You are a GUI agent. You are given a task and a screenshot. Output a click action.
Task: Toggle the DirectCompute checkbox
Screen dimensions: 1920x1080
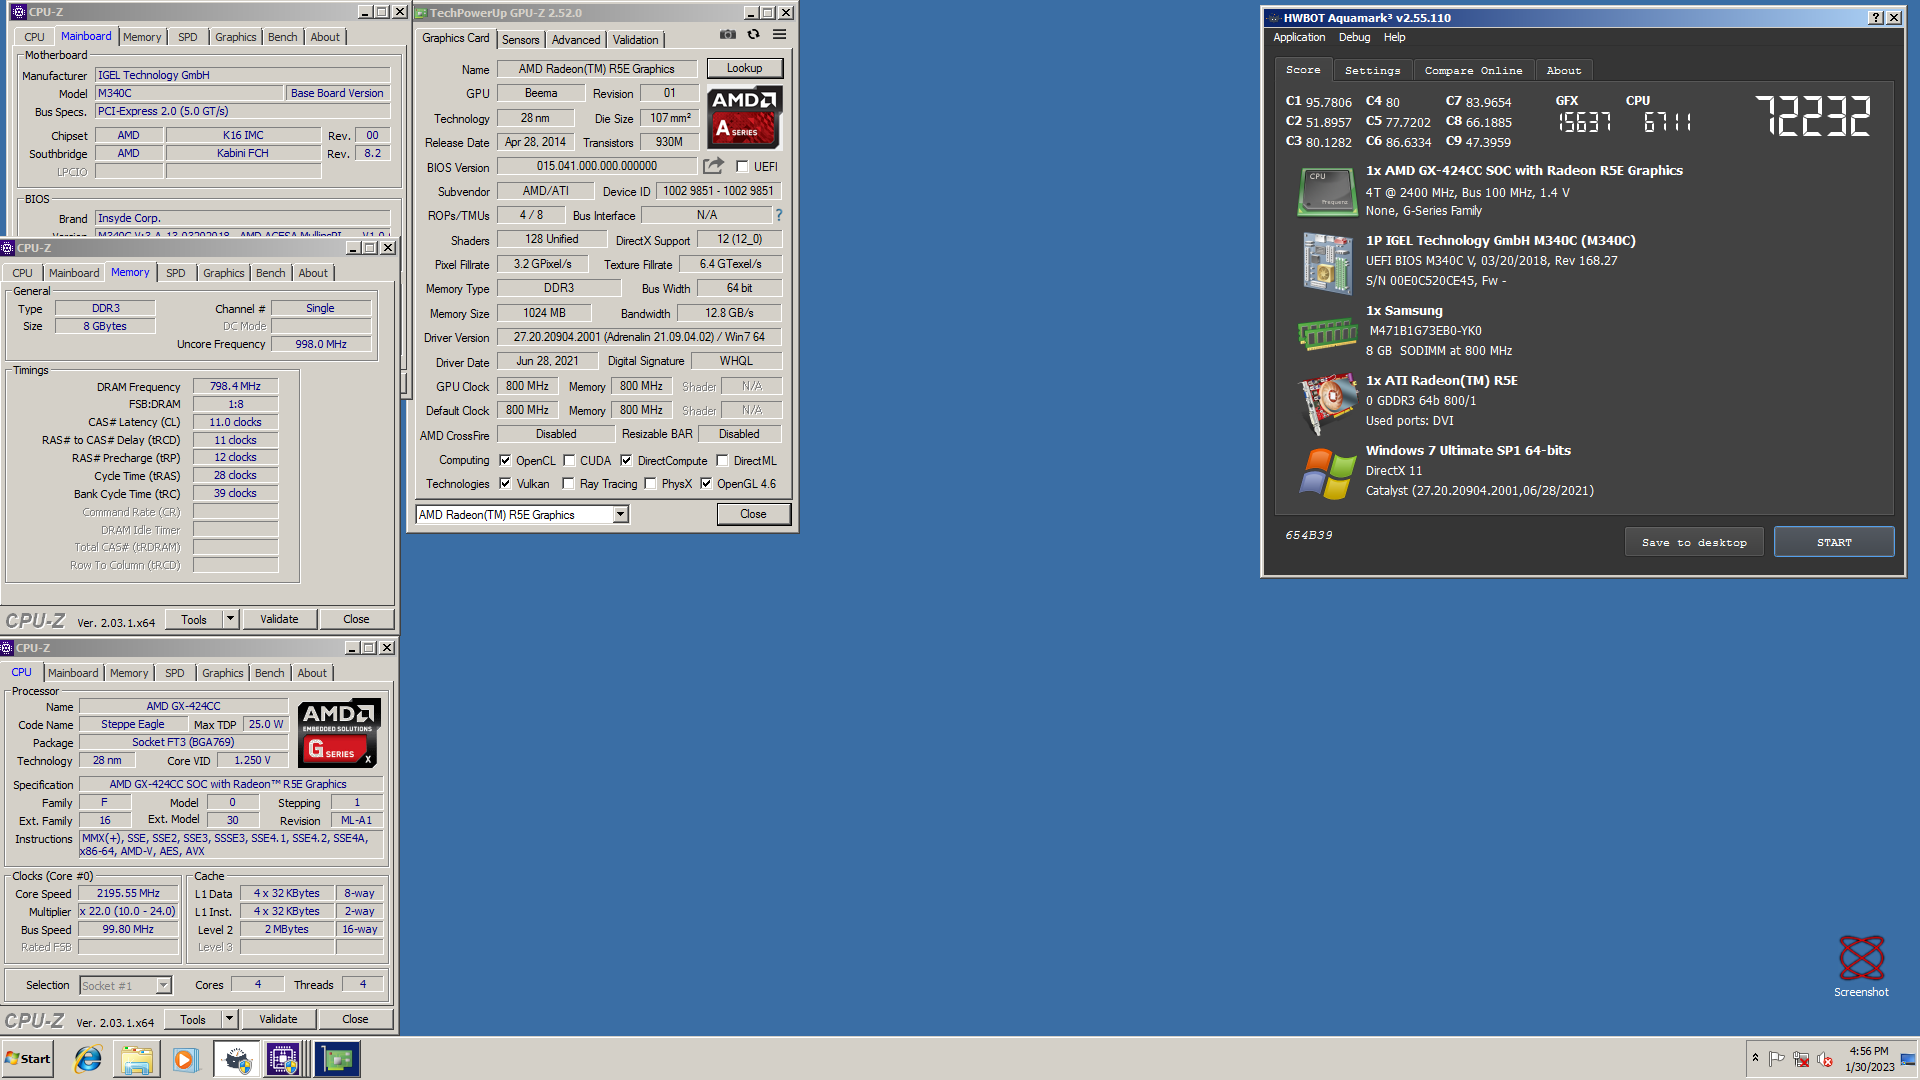[x=626, y=461]
